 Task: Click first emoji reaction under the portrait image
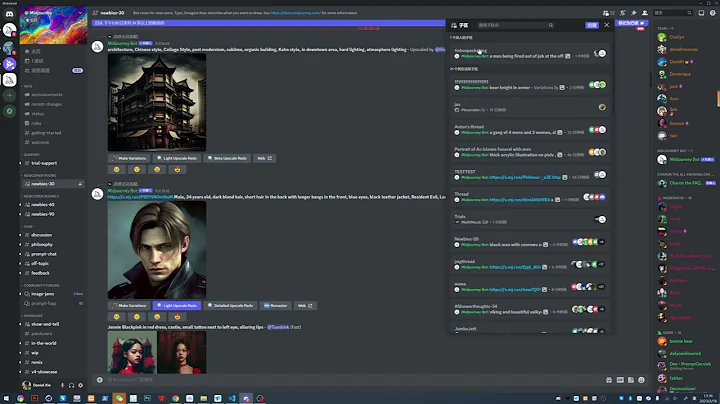tap(116, 317)
